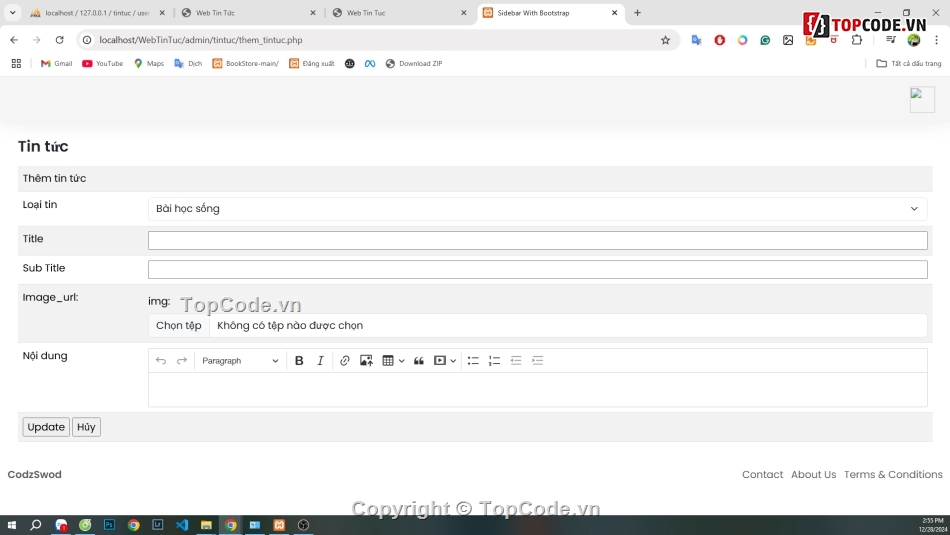Open Visual Studio Code from taskbar
Viewport: 950px width, 535px height.
(182, 525)
